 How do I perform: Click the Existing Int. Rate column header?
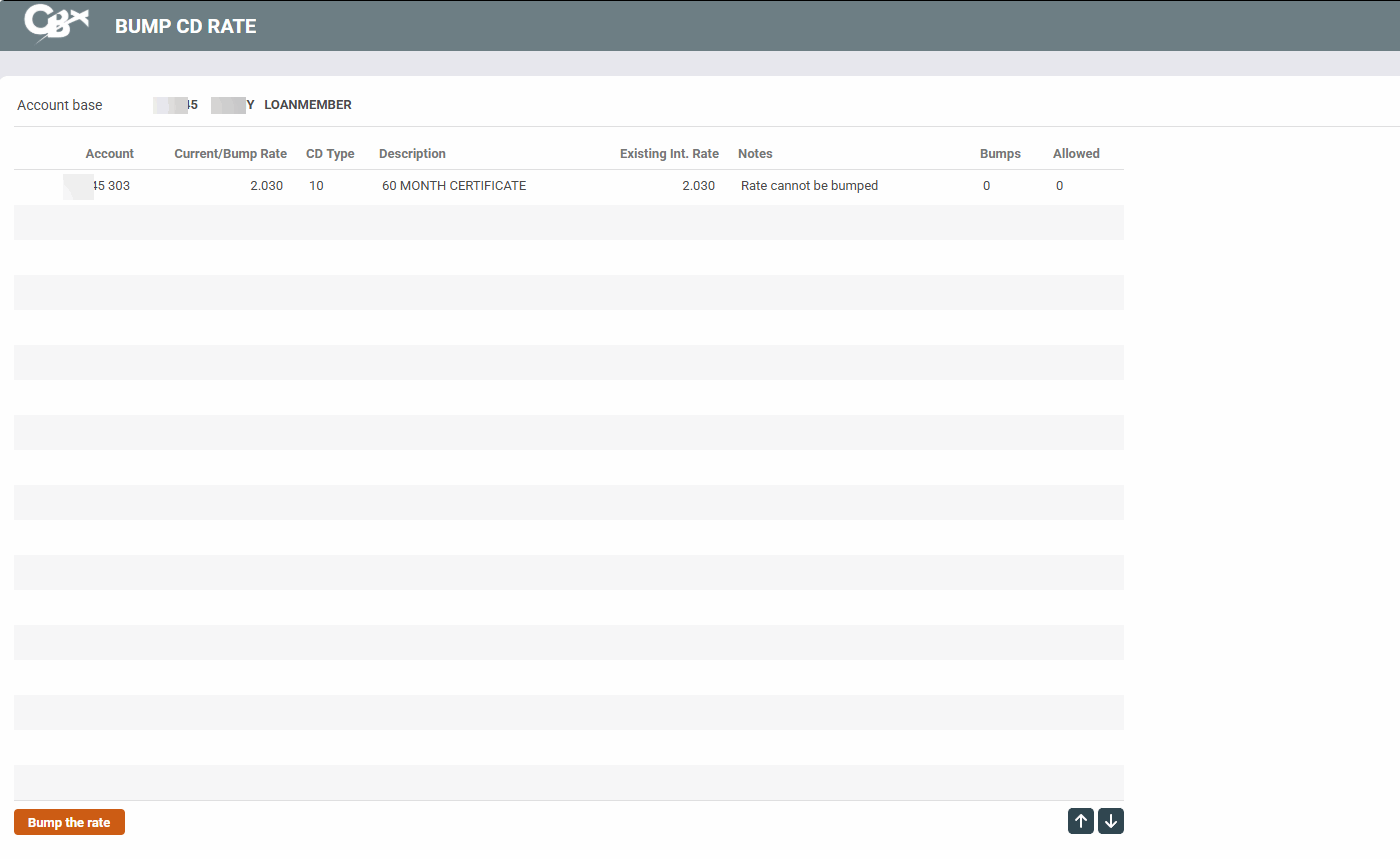[669, 154]
